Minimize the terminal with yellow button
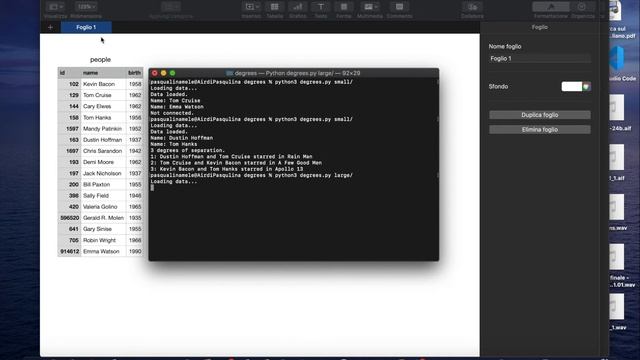This screenshot has width=640, height=360. [x=164, y=73]
